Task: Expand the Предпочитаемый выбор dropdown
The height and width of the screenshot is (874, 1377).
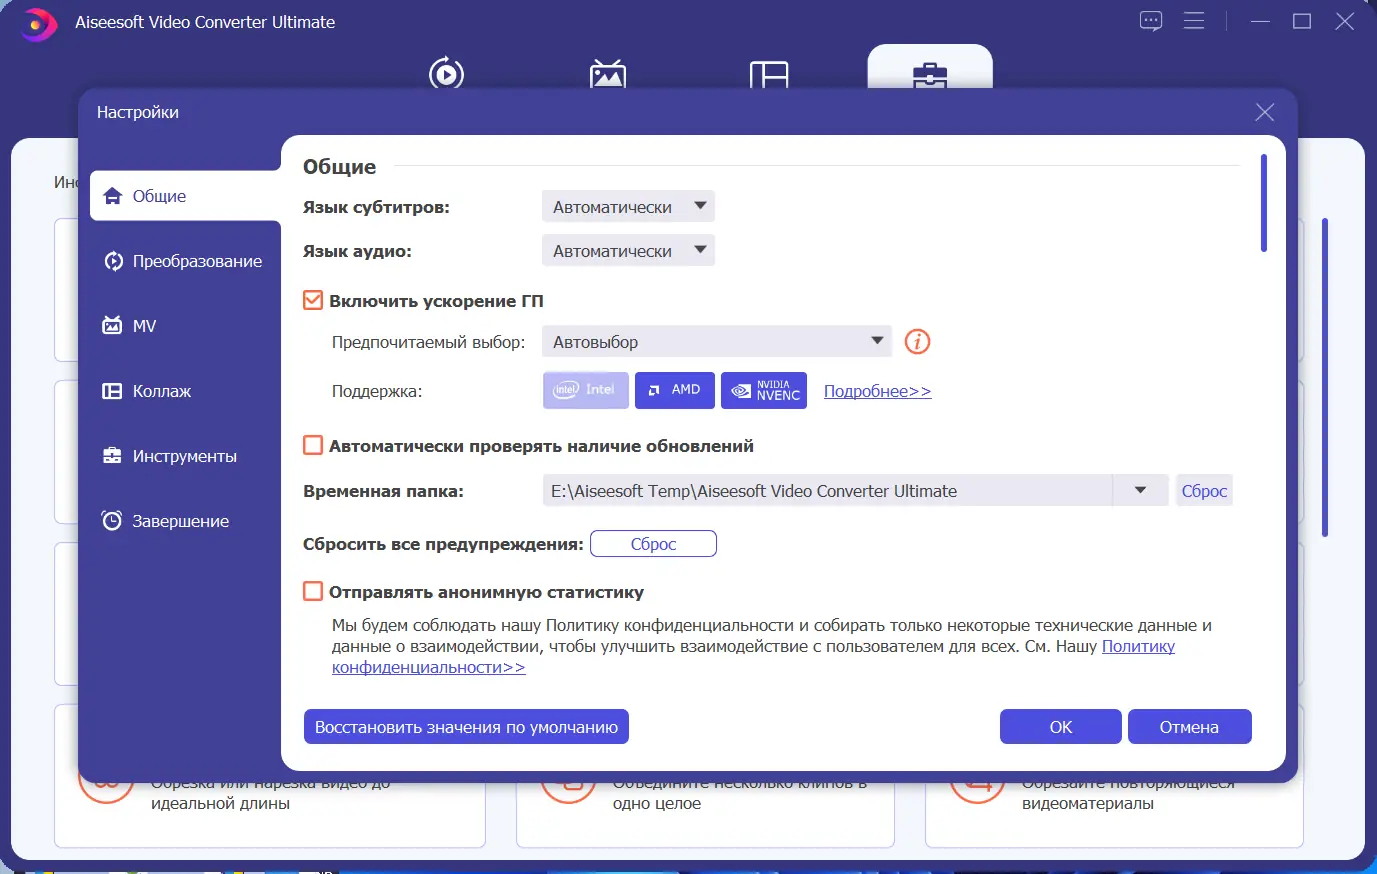Action: coord(716,341)
